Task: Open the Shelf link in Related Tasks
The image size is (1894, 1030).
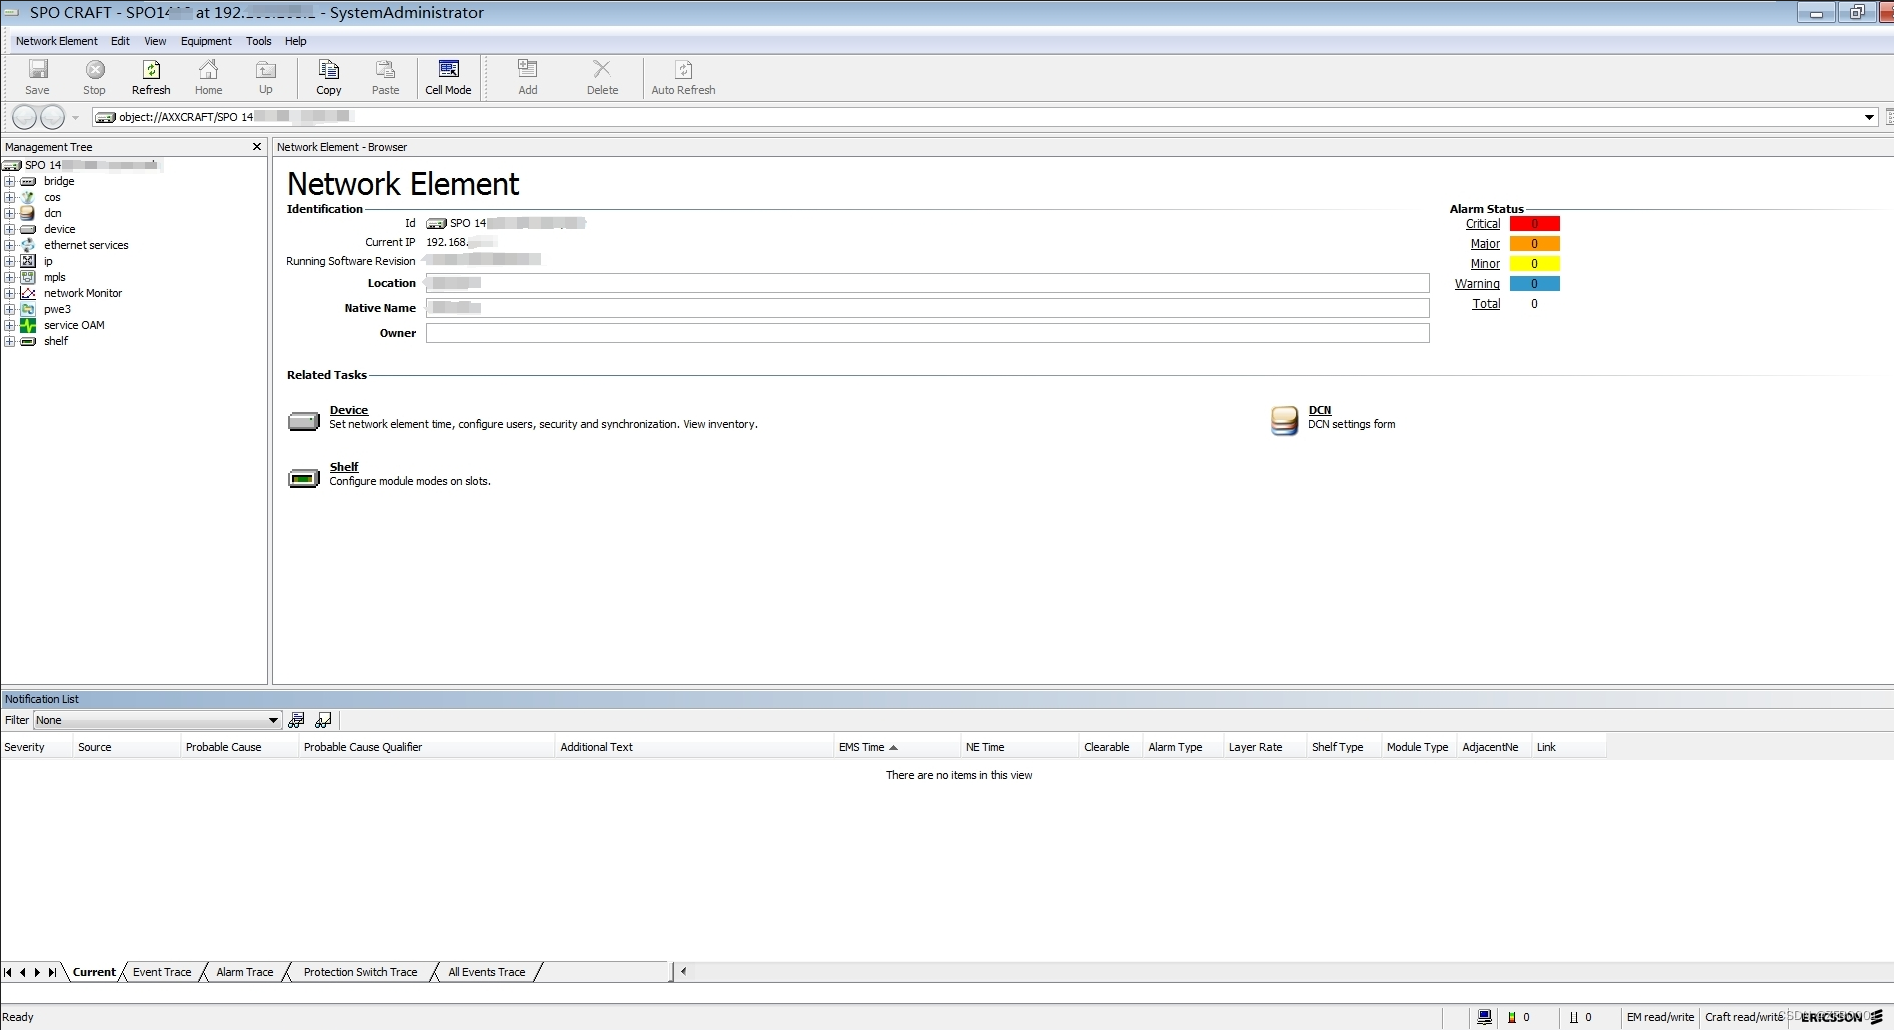Action: (x=344, y=467)
